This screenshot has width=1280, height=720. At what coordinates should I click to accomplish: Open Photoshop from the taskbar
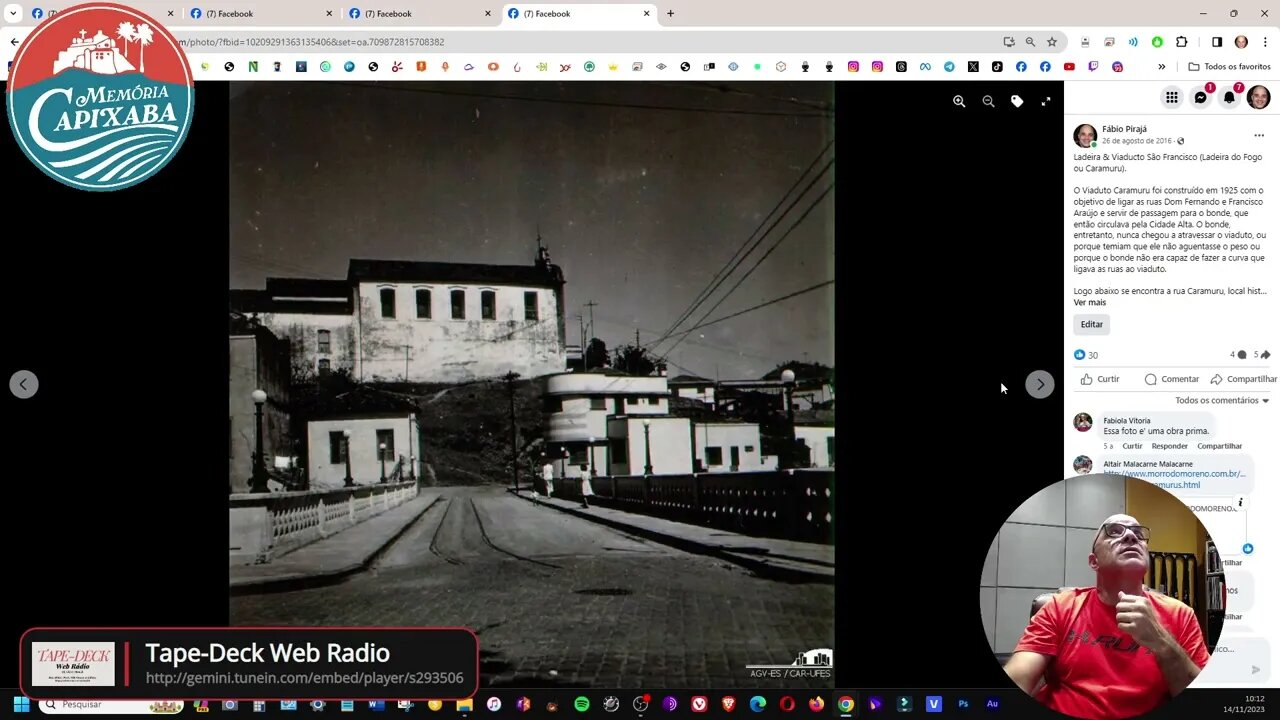963,704
